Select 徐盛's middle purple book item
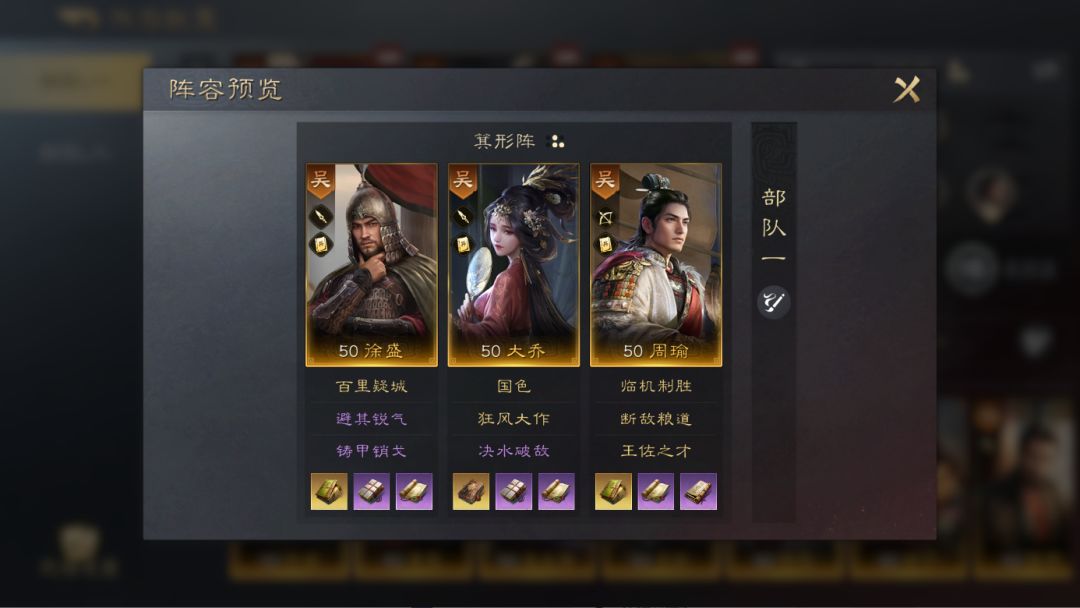The height and width of the screenshot is (608, 1080). pos(371,491)
